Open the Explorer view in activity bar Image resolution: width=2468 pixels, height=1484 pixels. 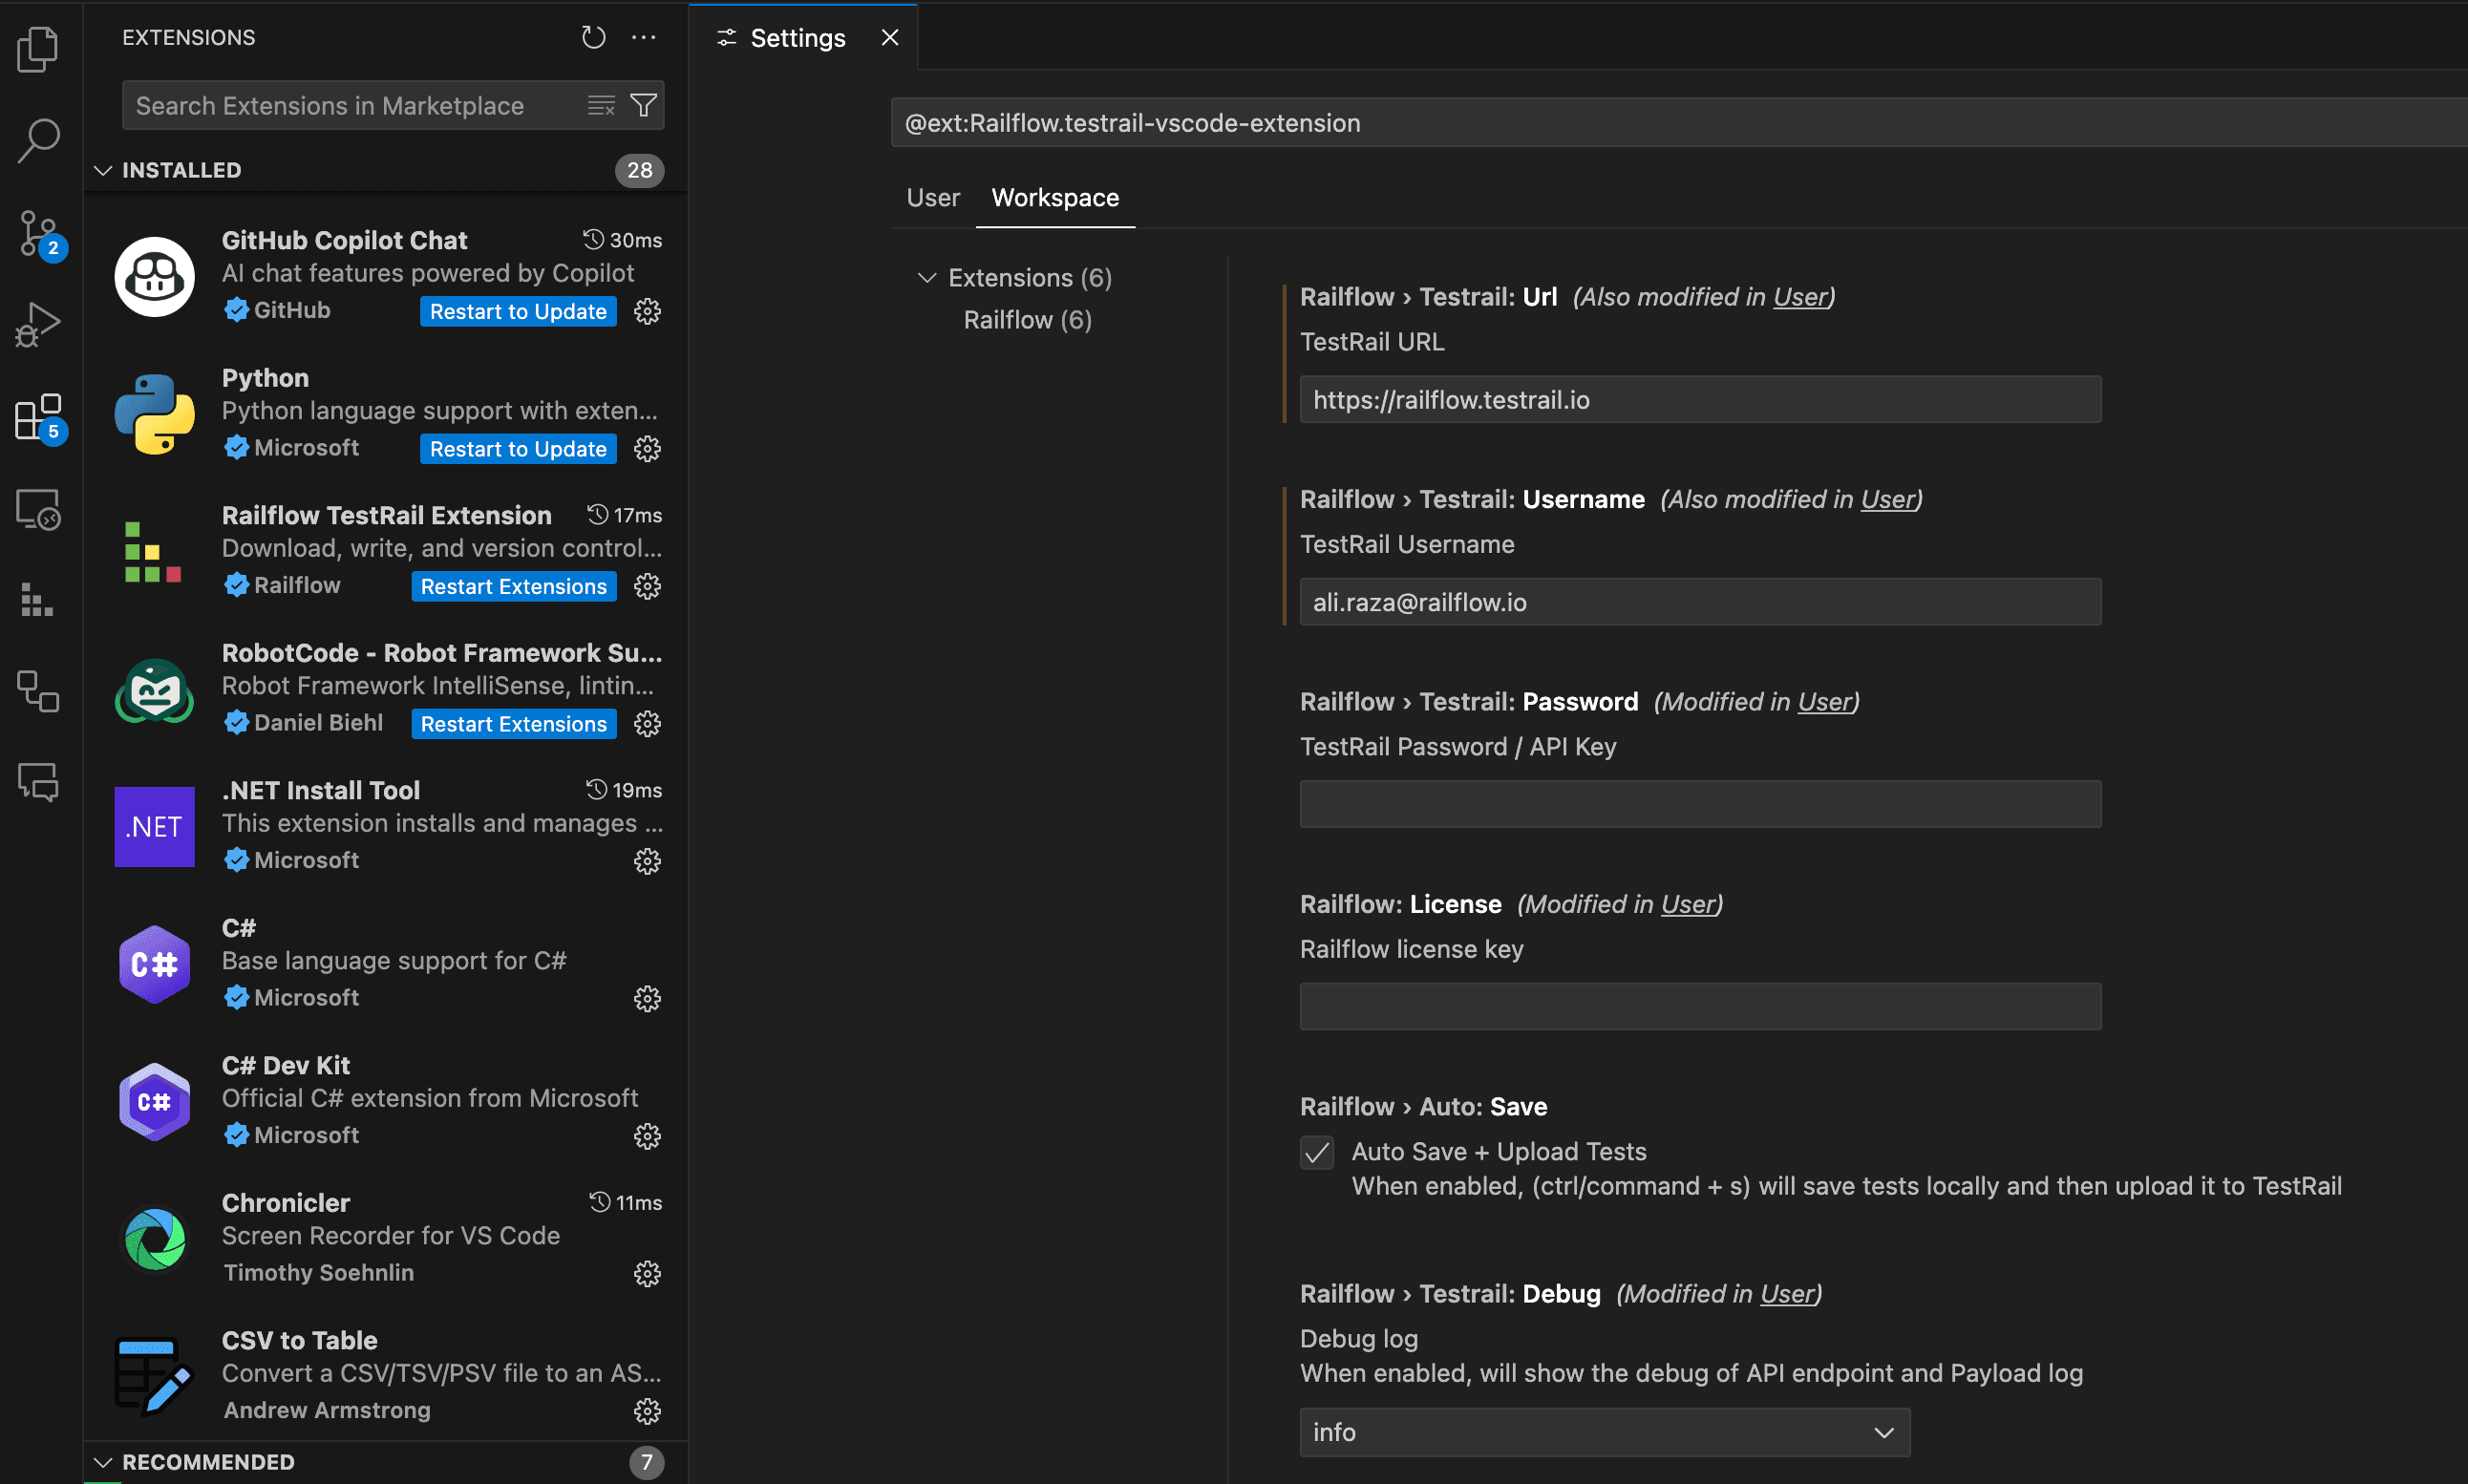[38, 48]
